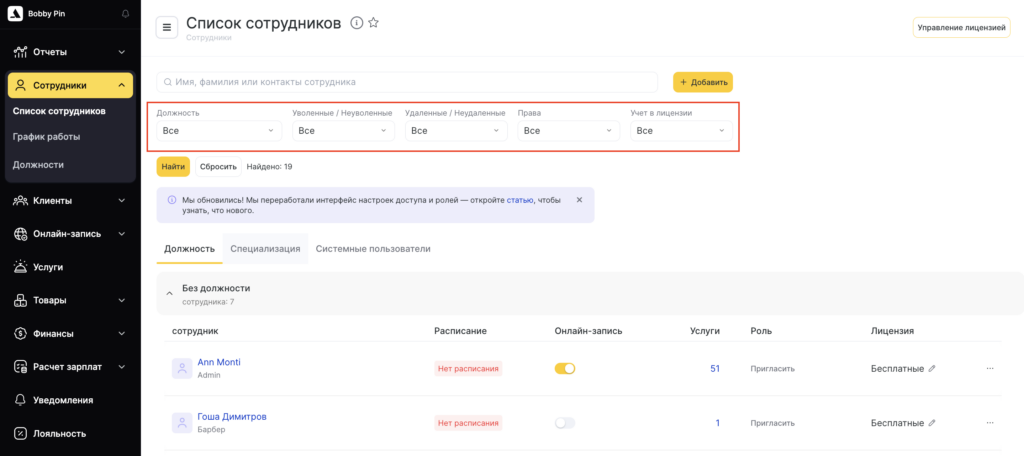Open the three-dot menu for Ann Monti
This screenshot has height=456, width=1024.
click(990, 369)
